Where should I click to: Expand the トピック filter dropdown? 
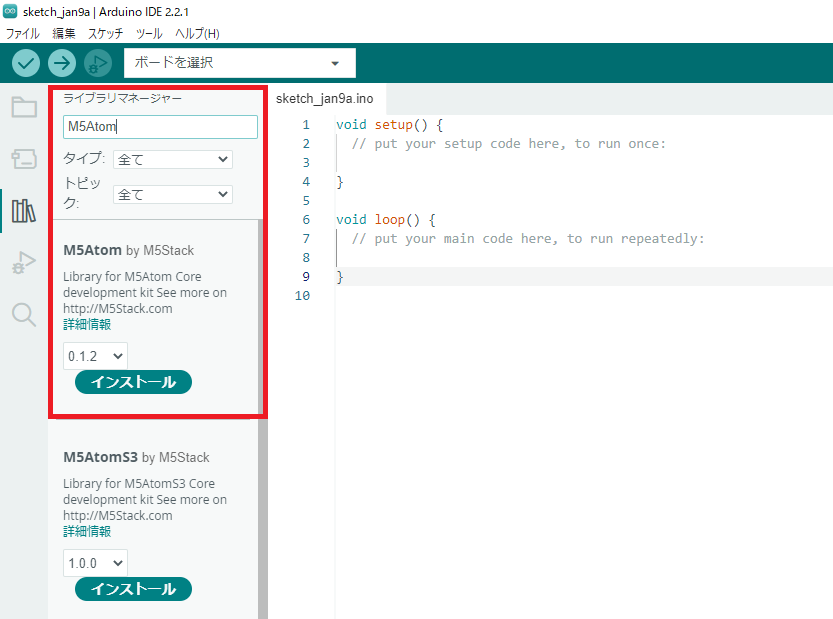click(173, 194)
